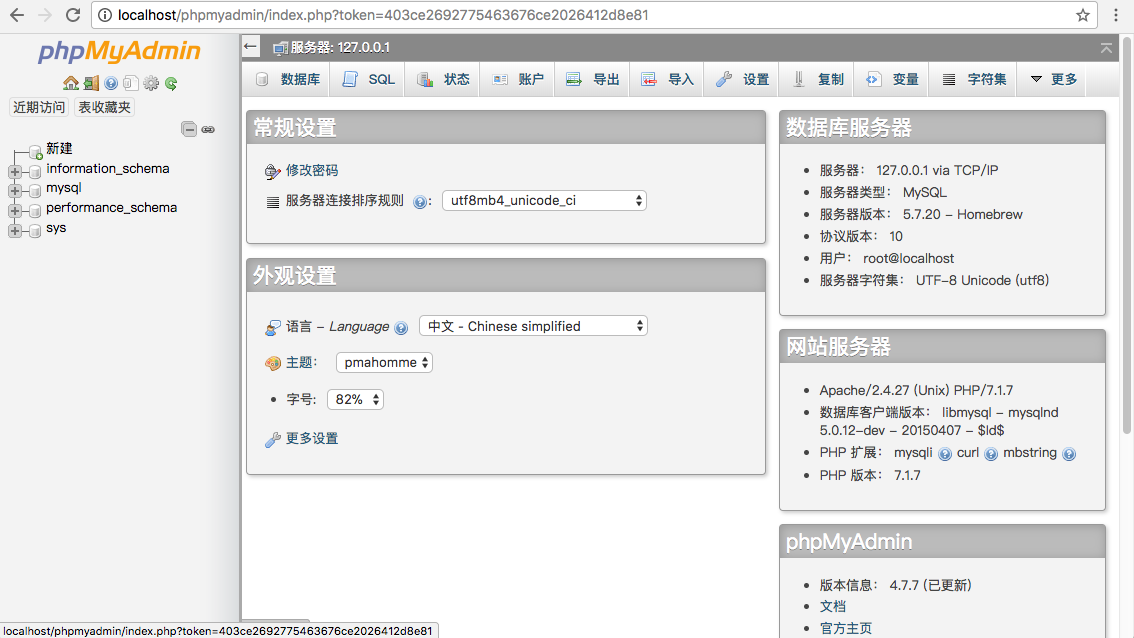This screenshot has width=1134, height=638.
Task: Click the phpMyAdmin logo
Action: pyautogui.click(x=119, y=51)
